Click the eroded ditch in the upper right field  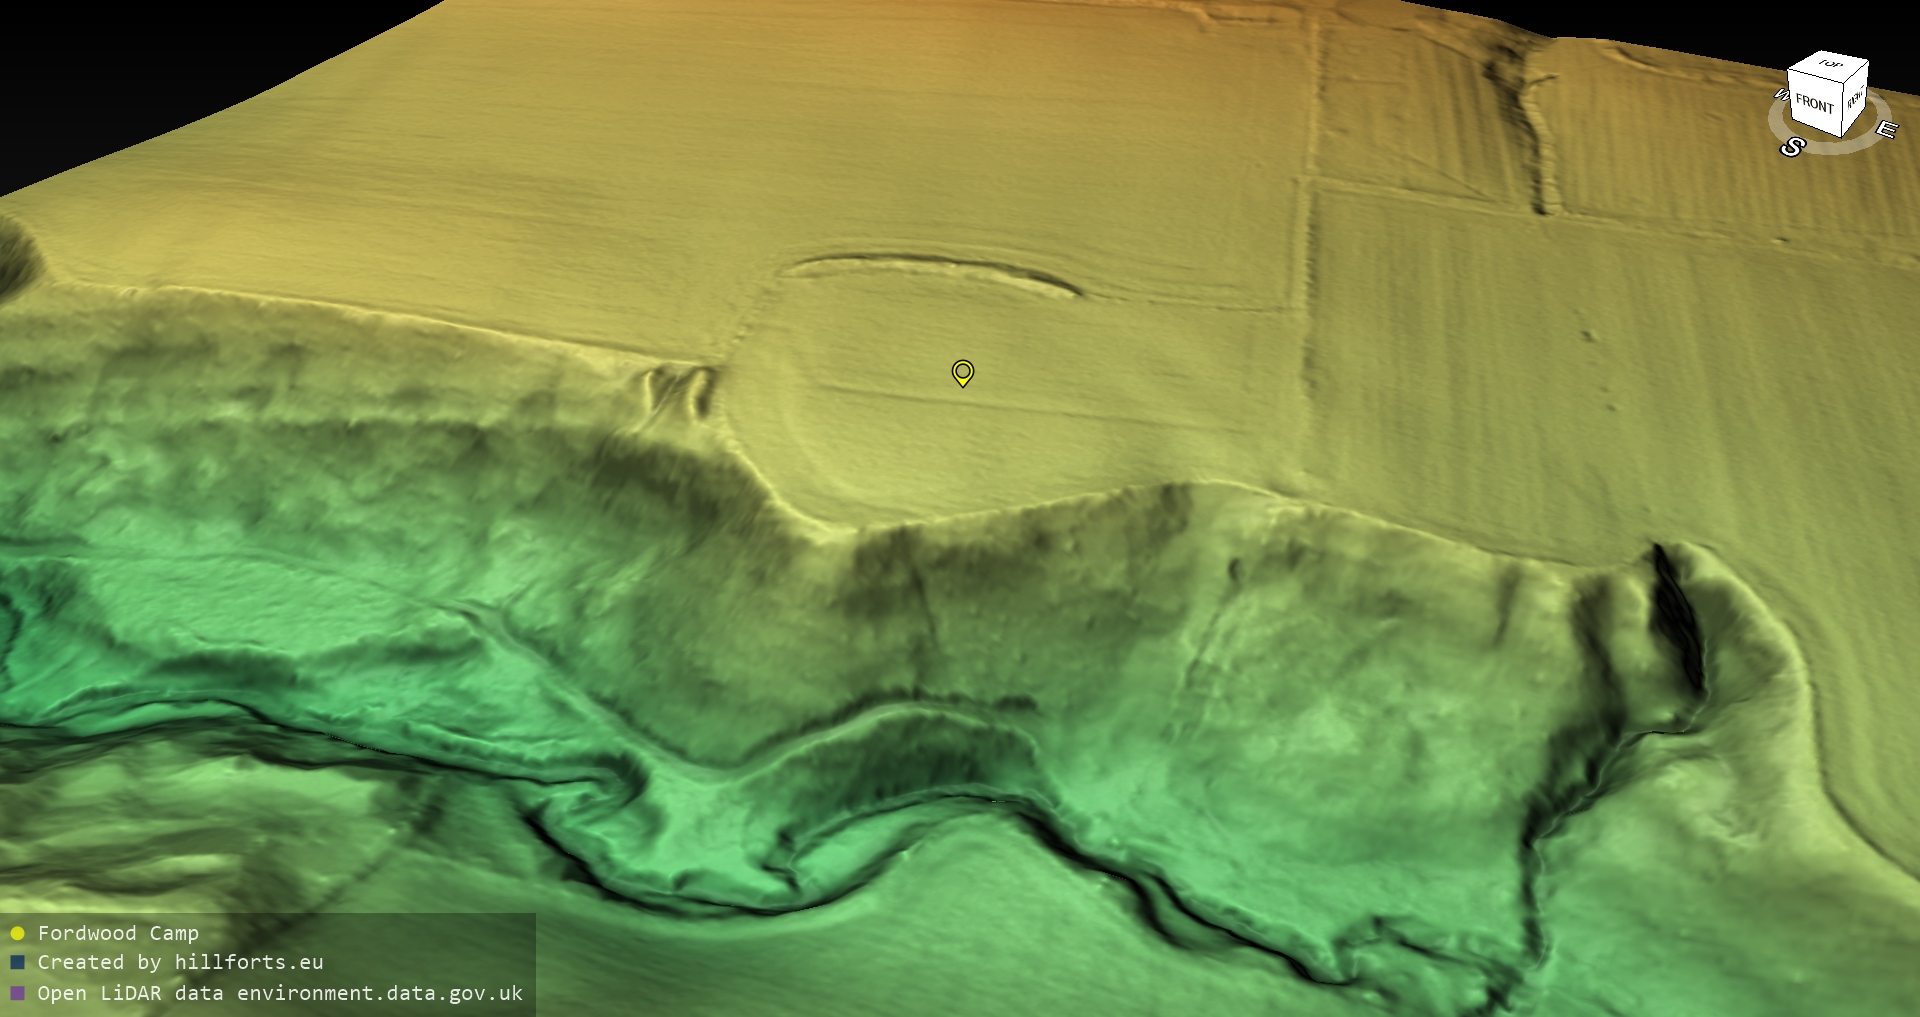click(1525, 120)
